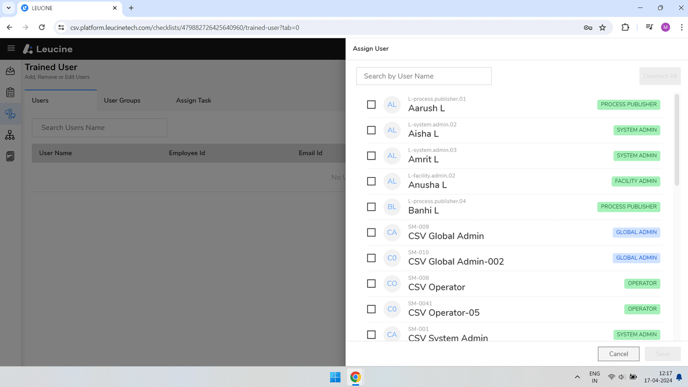The height and width of the screenshot is (387, 688).
Task: Click the User Name column header
Action: click(55, 153)
